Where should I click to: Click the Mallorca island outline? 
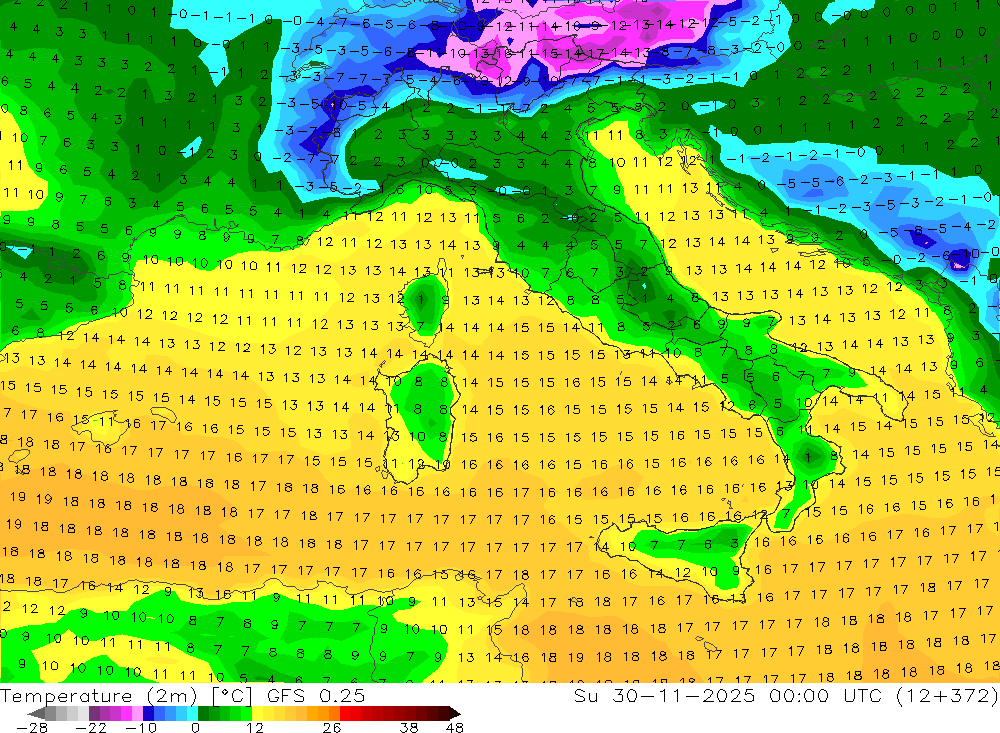[101, 428]
